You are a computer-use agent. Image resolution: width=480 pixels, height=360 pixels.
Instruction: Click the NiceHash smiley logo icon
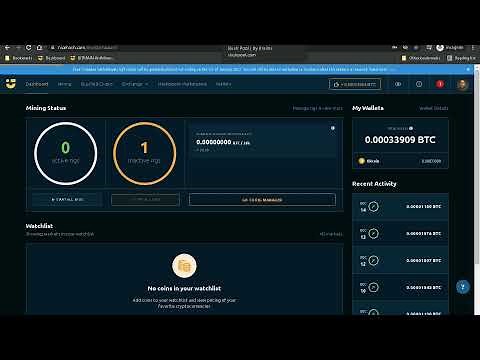[11, 84]
